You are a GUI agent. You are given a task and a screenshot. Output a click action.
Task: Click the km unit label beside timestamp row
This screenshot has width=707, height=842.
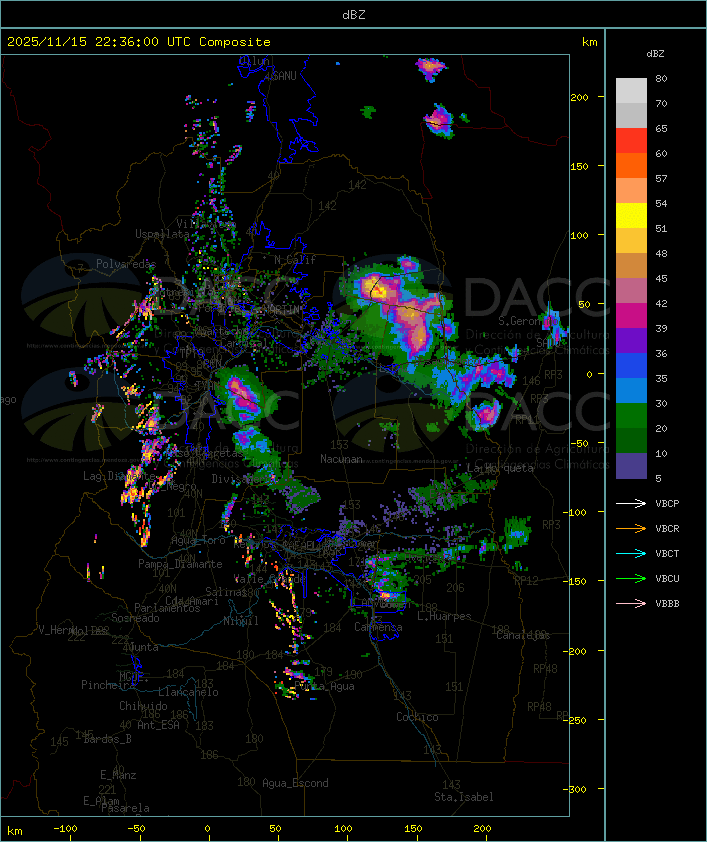589,42
